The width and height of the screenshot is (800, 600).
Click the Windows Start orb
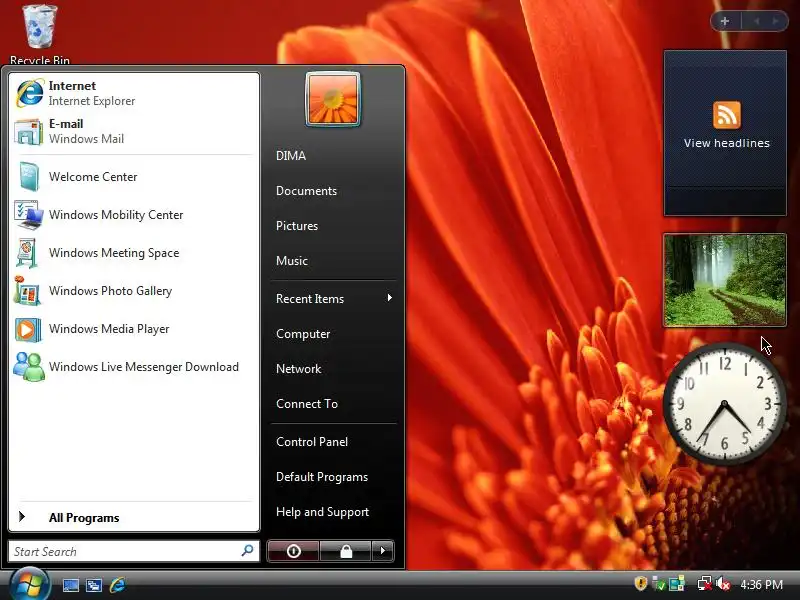pos(29,584)
